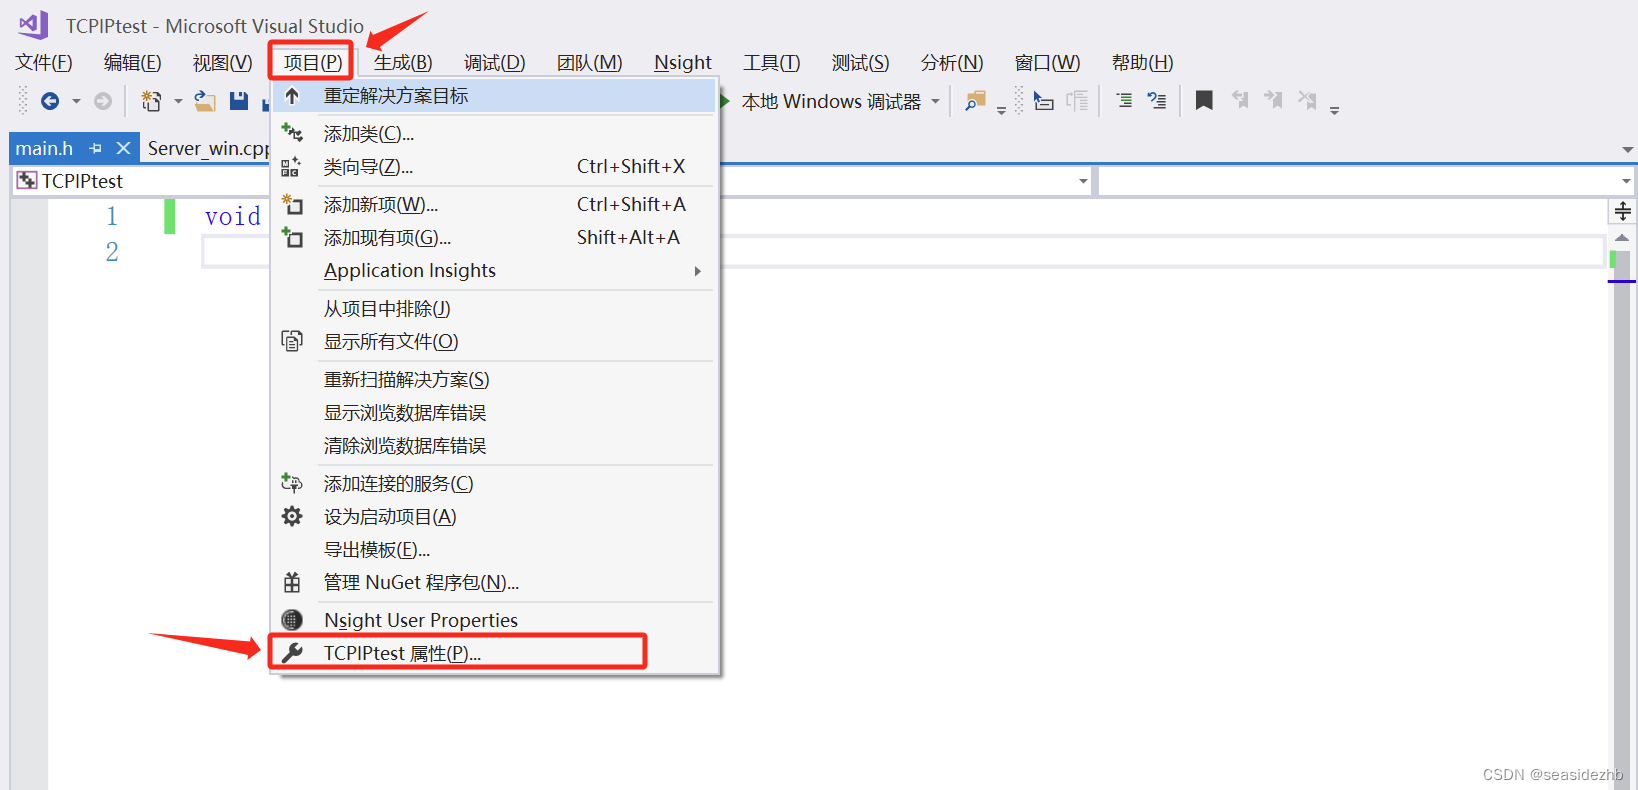Open the 工具(T) menu
Screen dimensions: 1638x790
[772, 63]
